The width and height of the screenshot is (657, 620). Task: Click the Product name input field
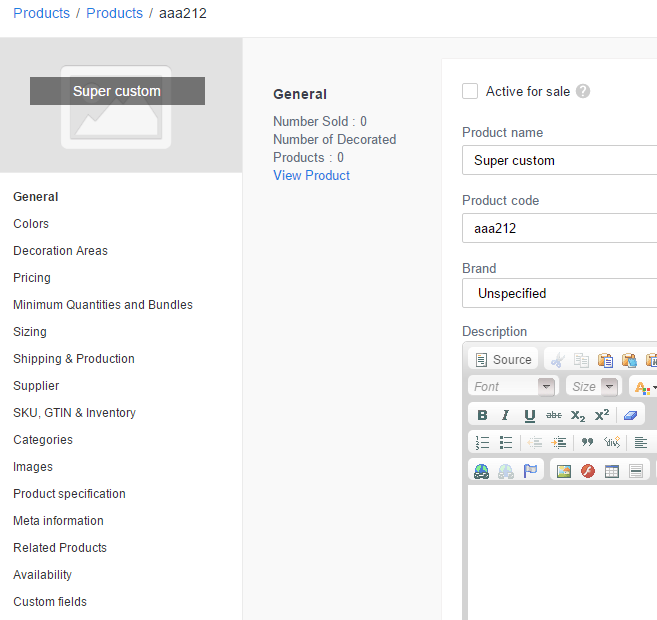click(559, 160)
